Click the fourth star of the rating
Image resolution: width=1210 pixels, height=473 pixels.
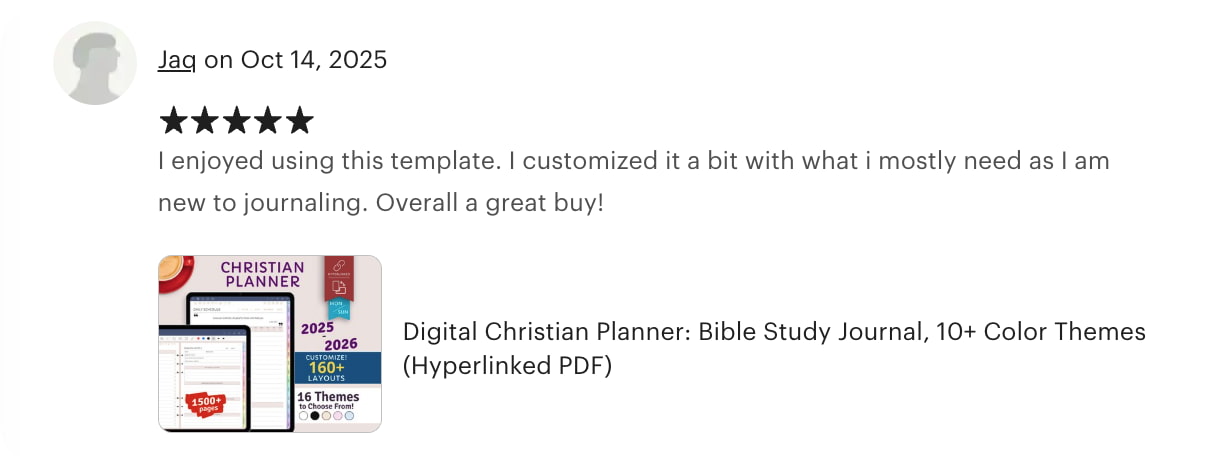(268, 121)
